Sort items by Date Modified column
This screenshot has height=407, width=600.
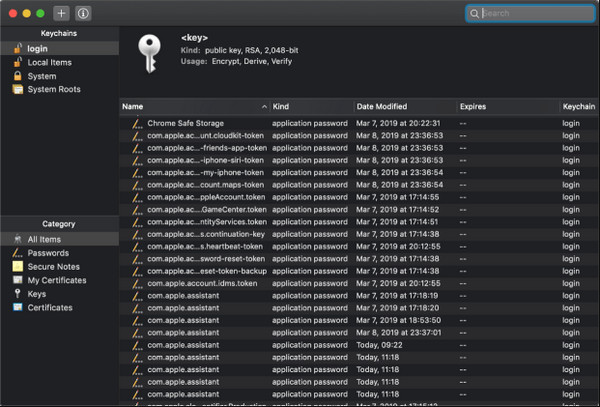click(403, 105)
